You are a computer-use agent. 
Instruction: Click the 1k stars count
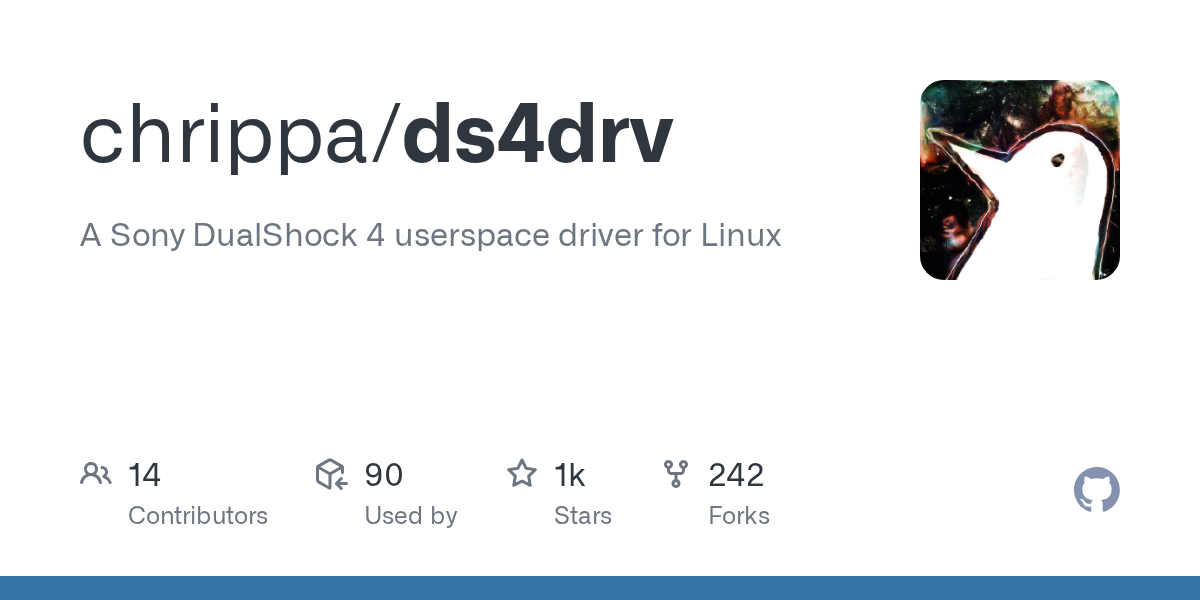point(569,475)
